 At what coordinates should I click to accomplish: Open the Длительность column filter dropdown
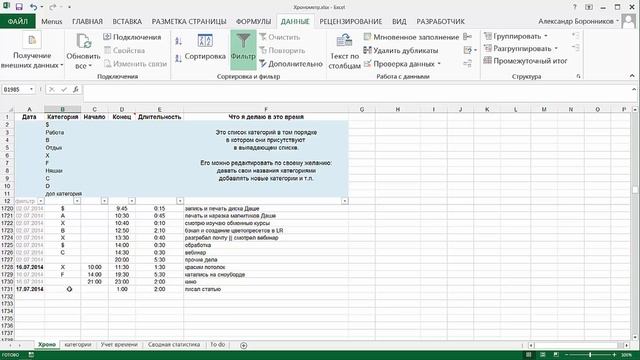click(x=180, y=201)
